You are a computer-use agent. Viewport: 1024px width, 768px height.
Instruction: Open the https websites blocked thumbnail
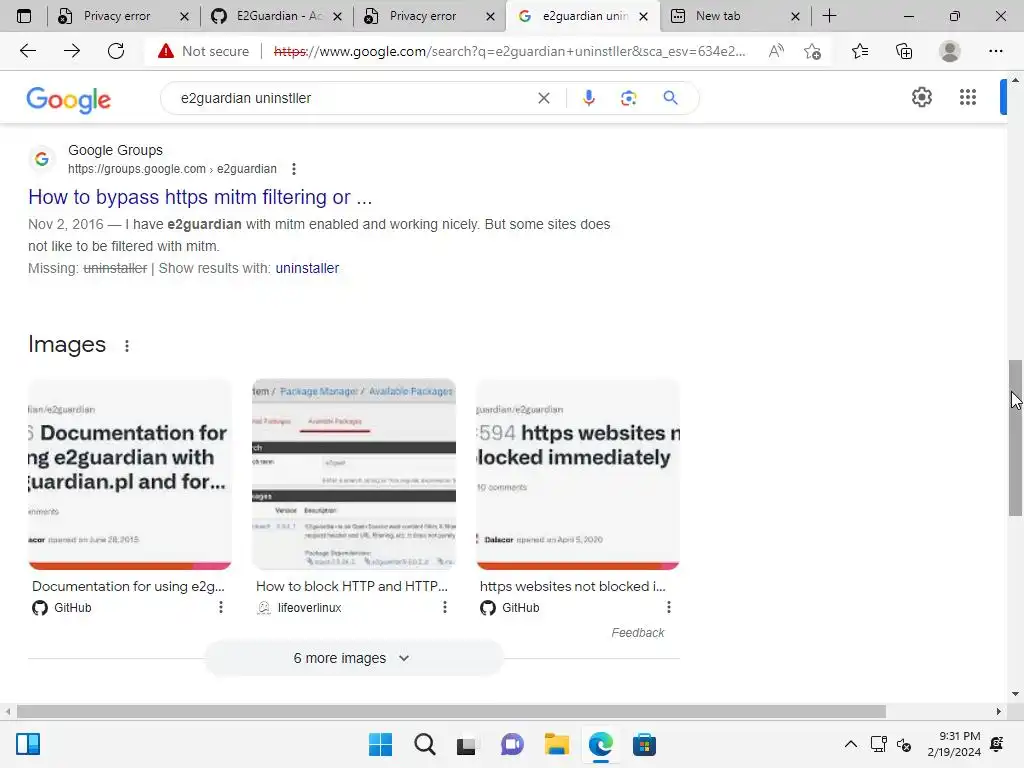coord(578,474)
